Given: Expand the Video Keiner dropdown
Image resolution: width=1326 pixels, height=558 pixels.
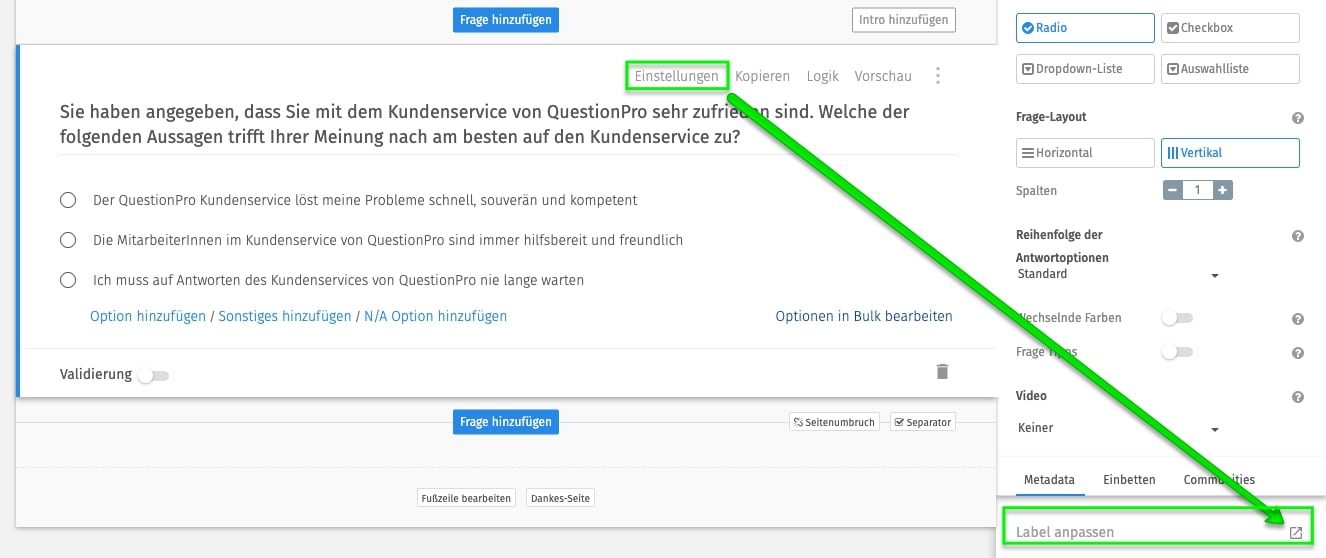Looking at the screenshot, I should click(x=1117, y=428).
